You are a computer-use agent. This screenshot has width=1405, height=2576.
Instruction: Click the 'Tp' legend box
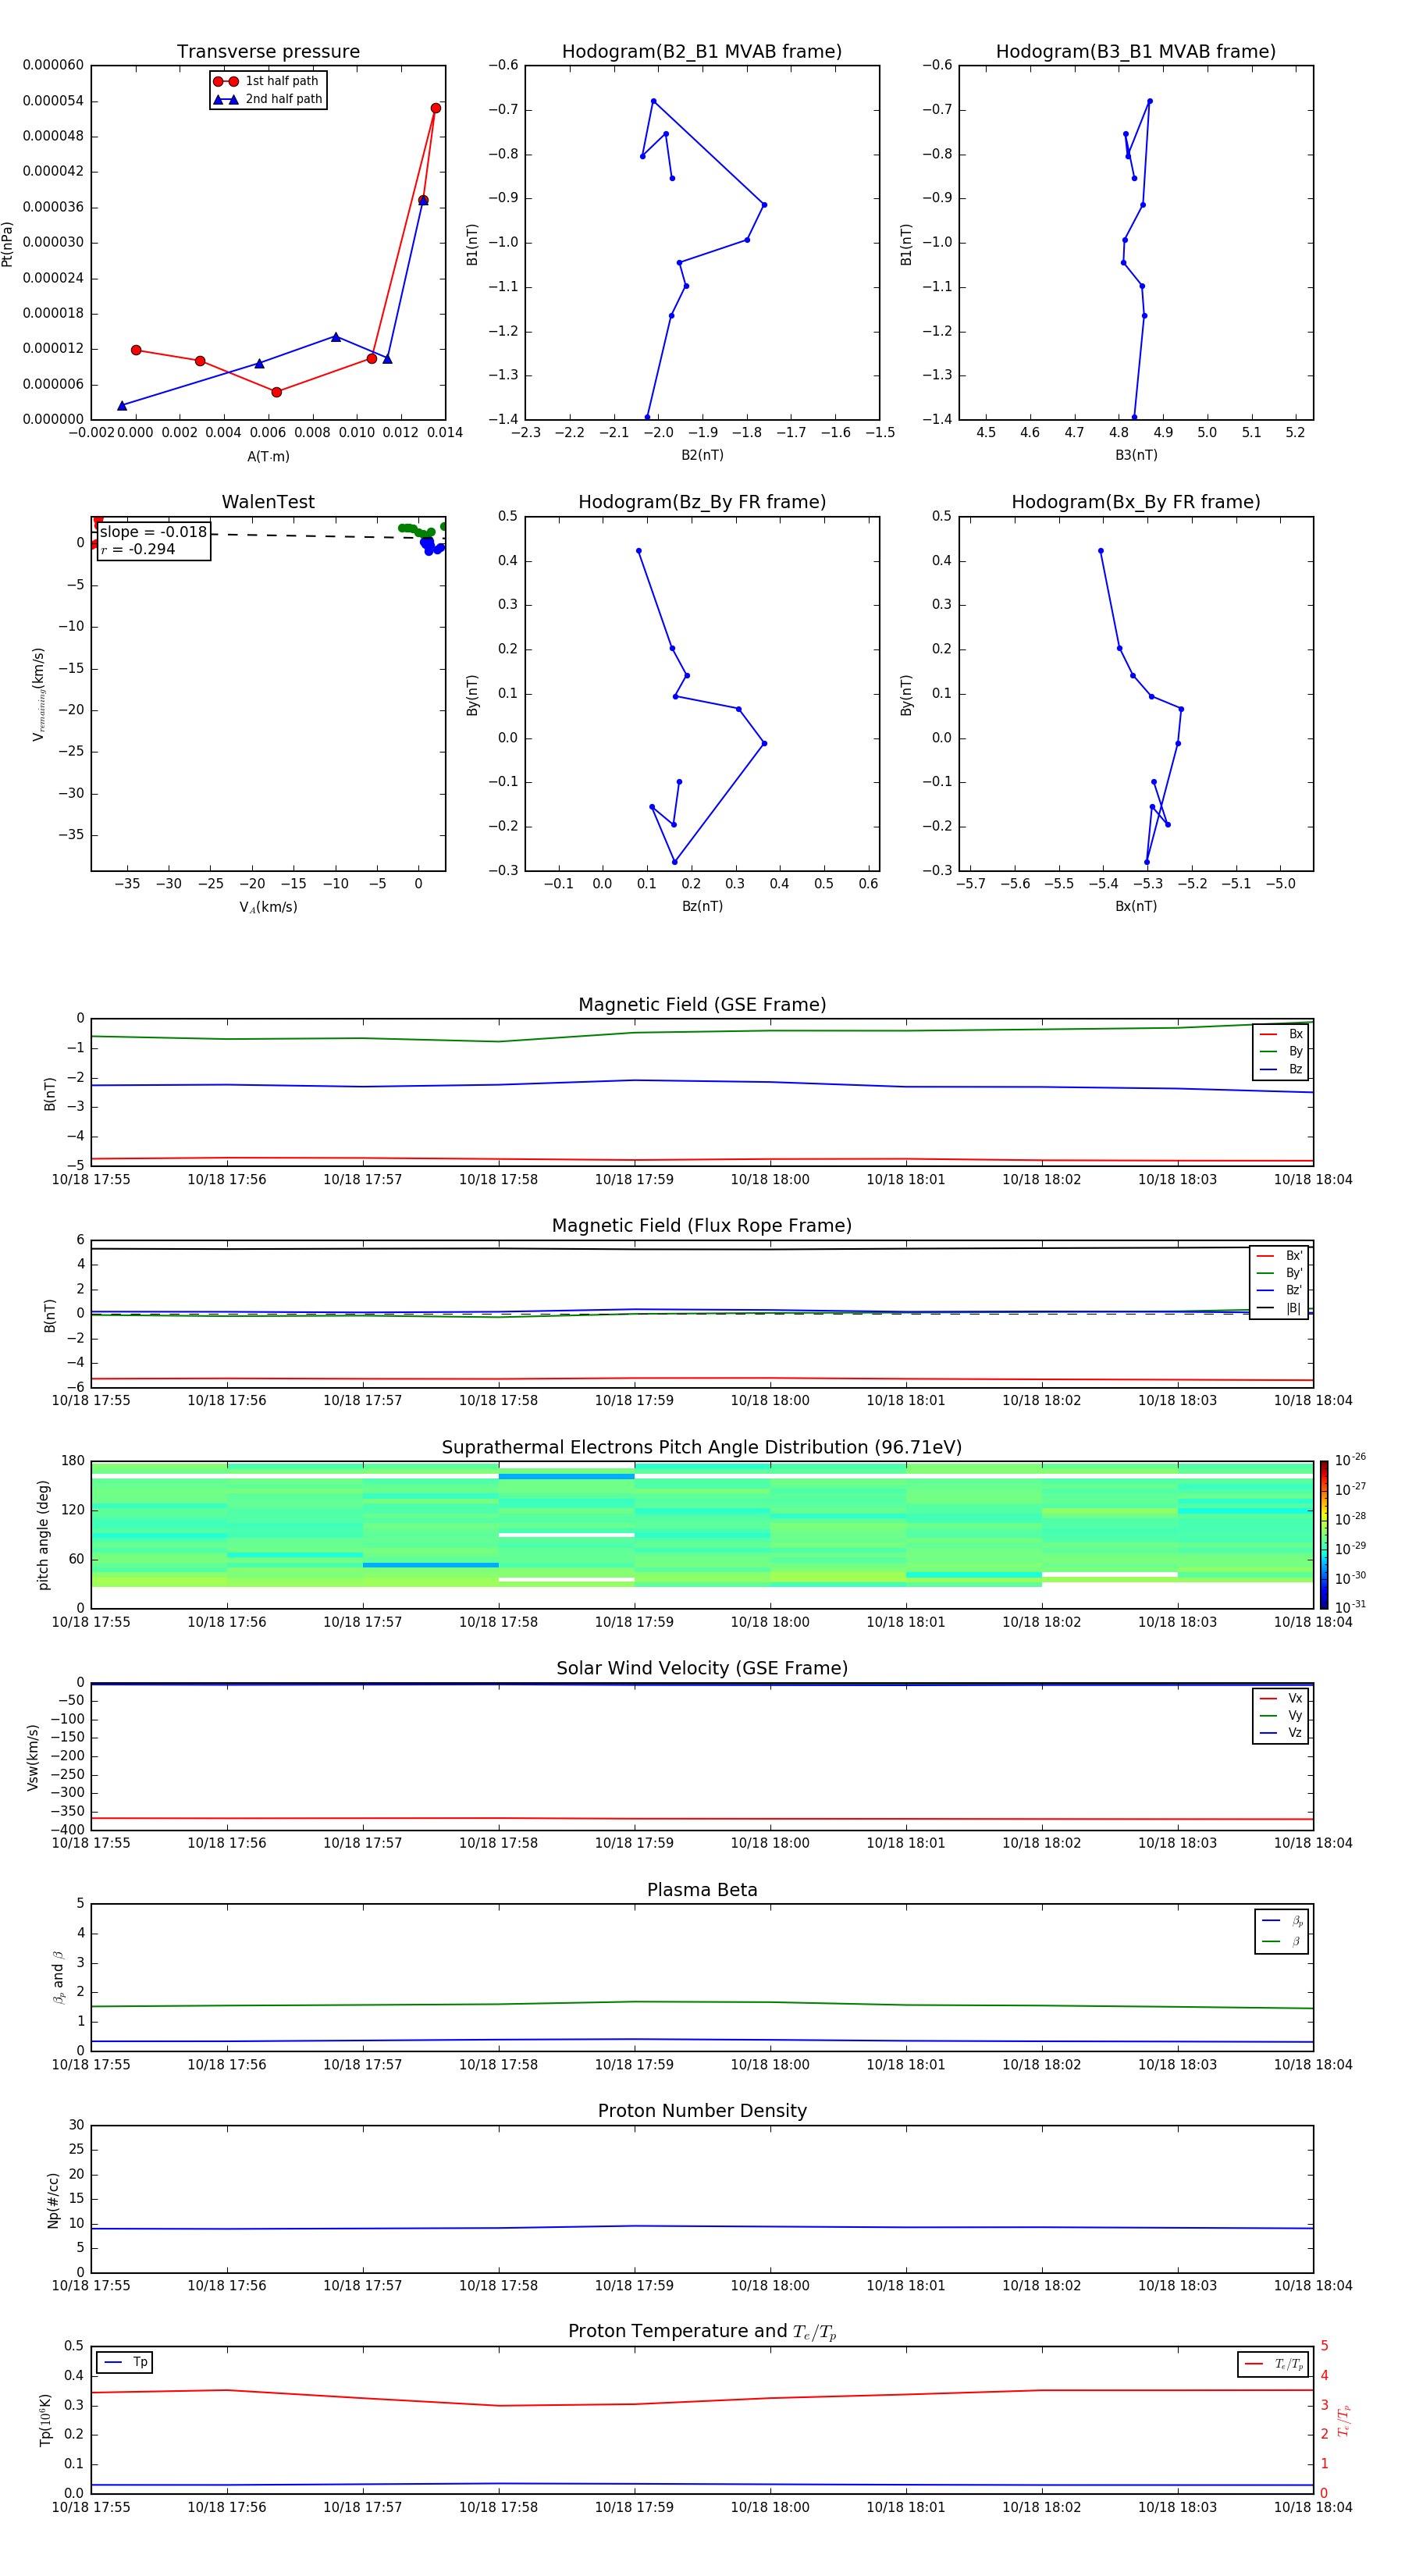point(124,2362)
